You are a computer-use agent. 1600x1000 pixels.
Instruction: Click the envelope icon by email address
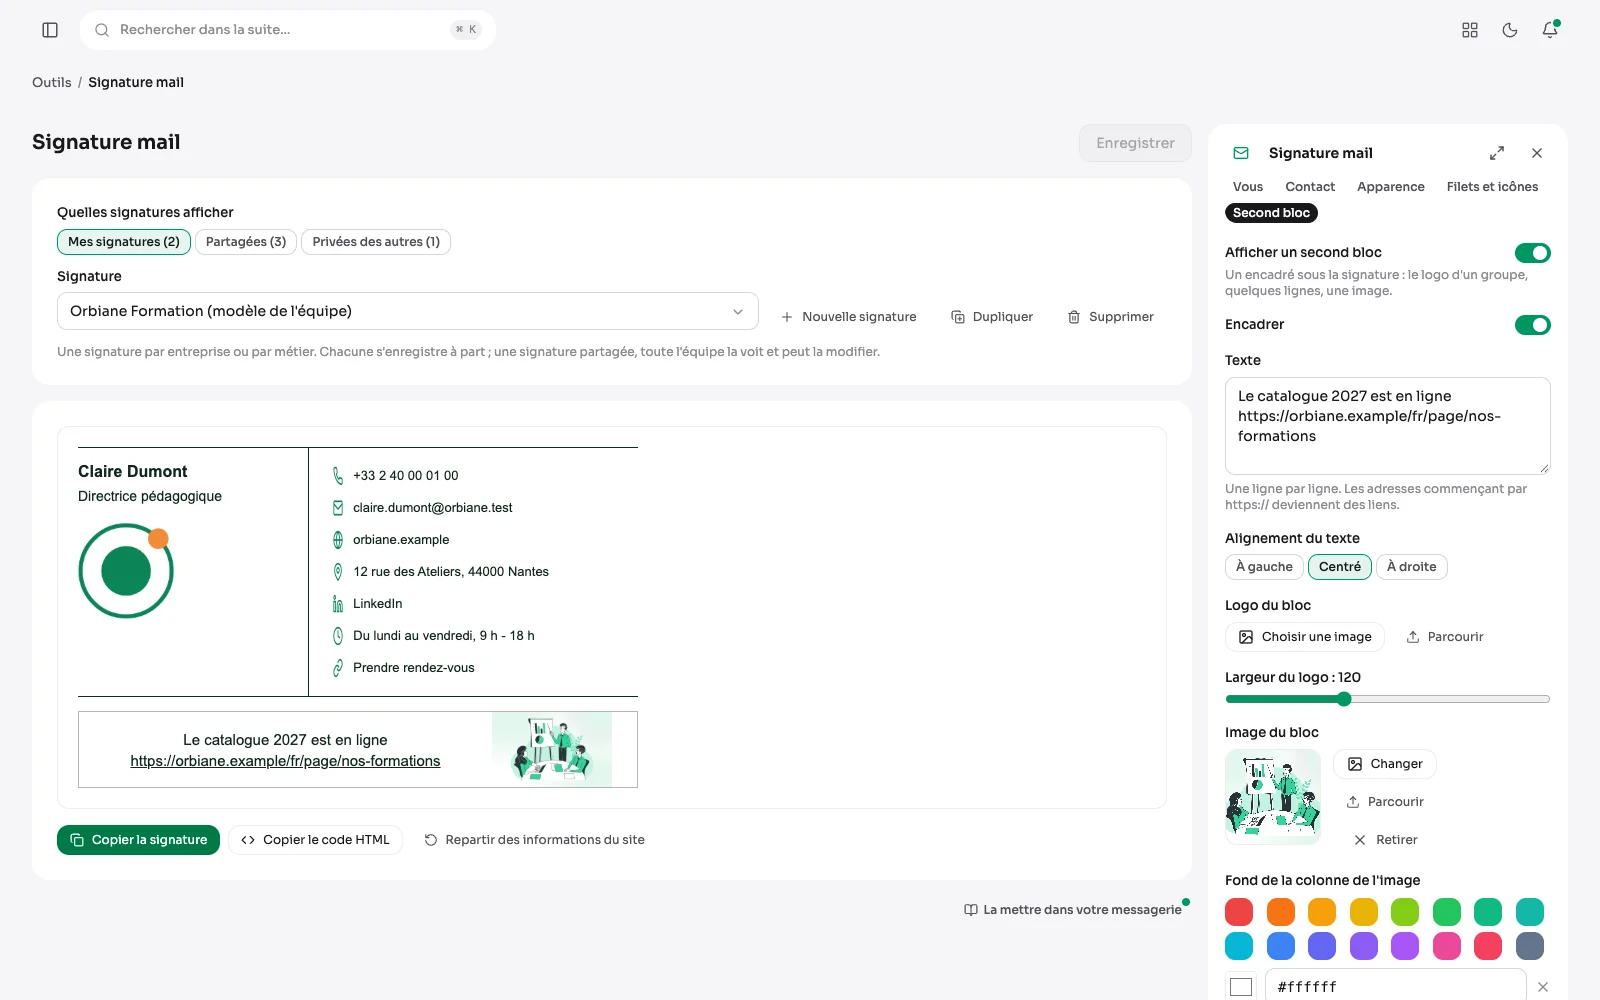coord(338,508)
